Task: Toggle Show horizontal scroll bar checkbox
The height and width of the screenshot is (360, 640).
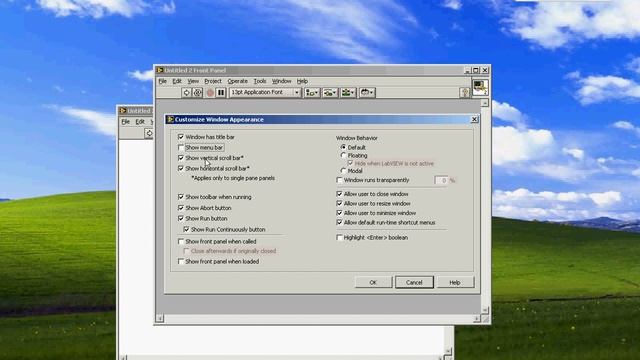Action: pyautogui.click(x=181, y=168)
